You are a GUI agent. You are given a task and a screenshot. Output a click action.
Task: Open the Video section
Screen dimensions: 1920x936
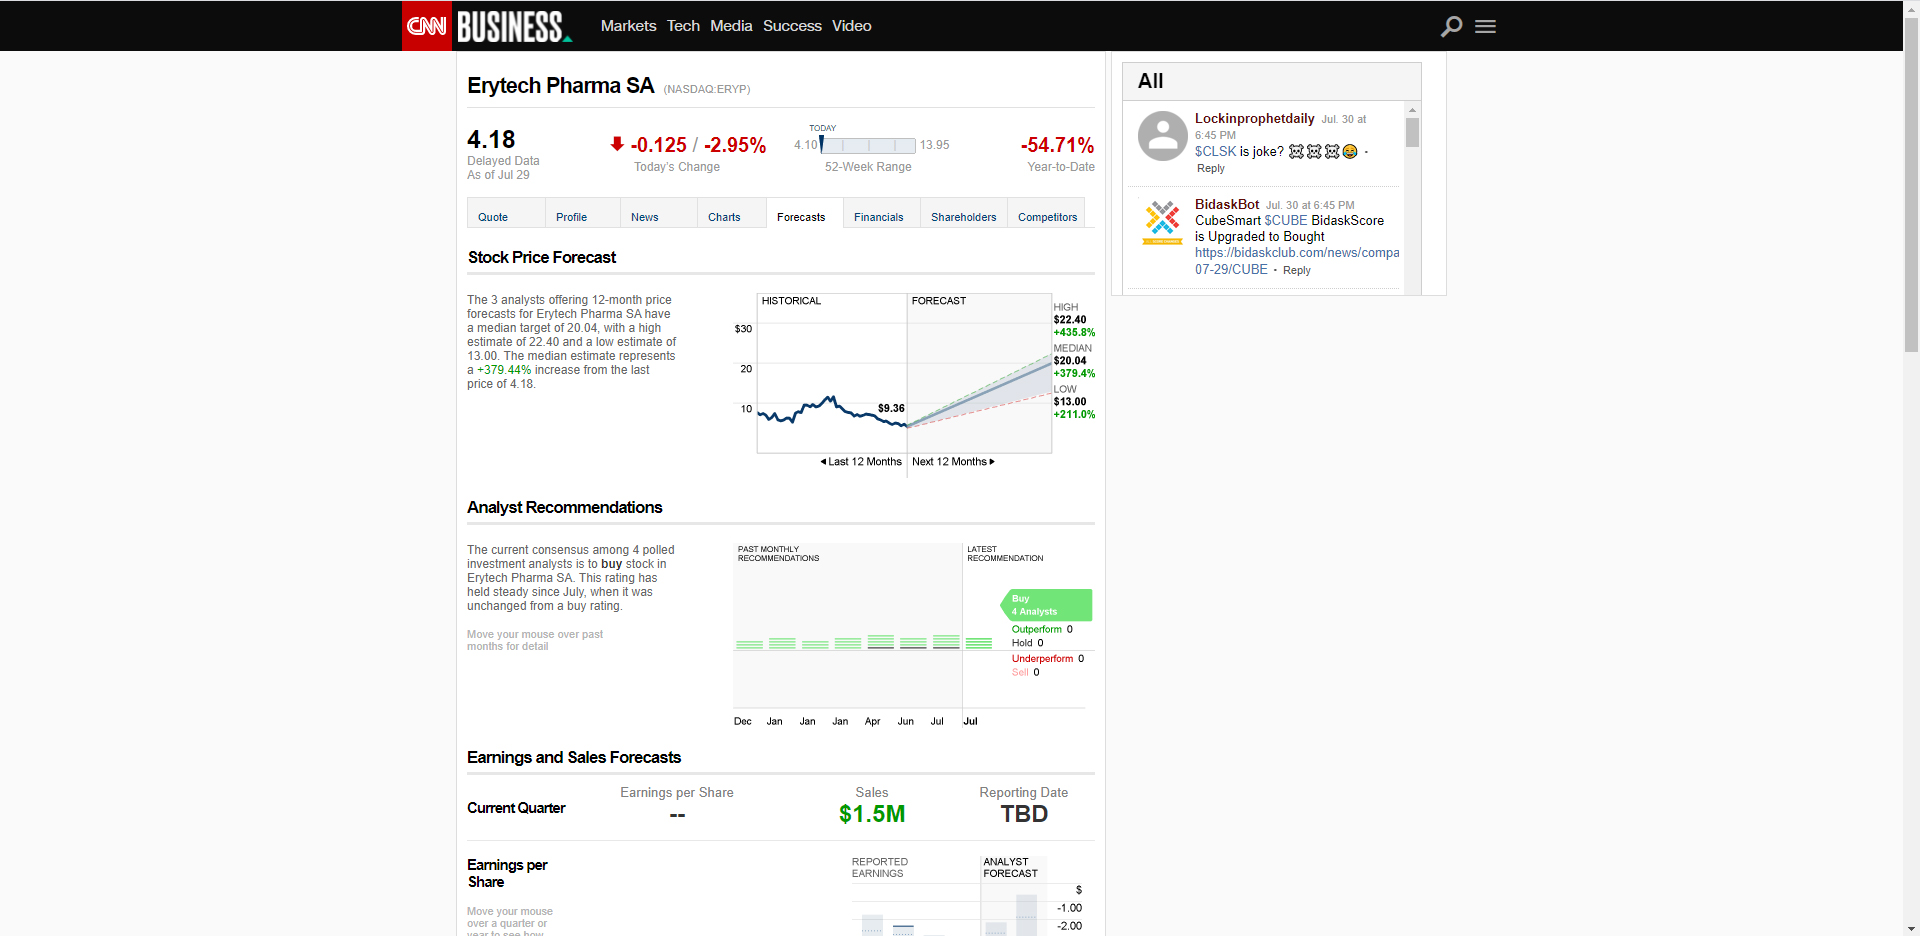click(852, 26)
